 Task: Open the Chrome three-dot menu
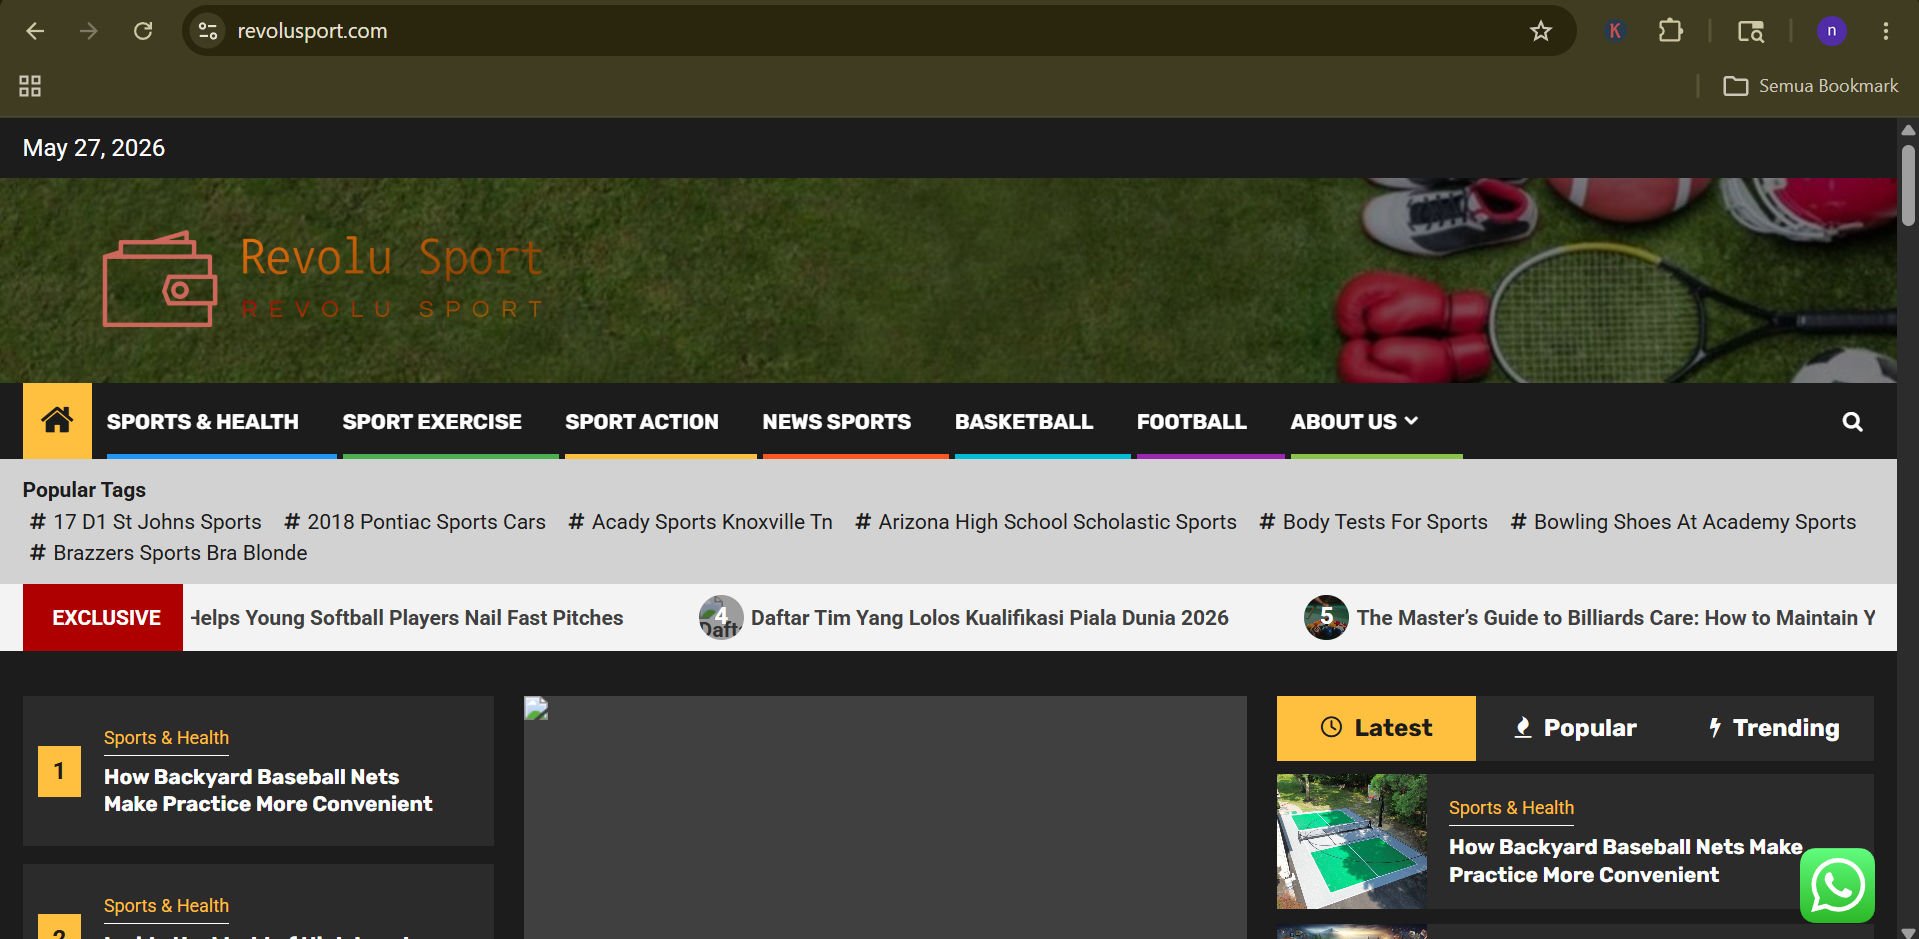pos(1886,31)
